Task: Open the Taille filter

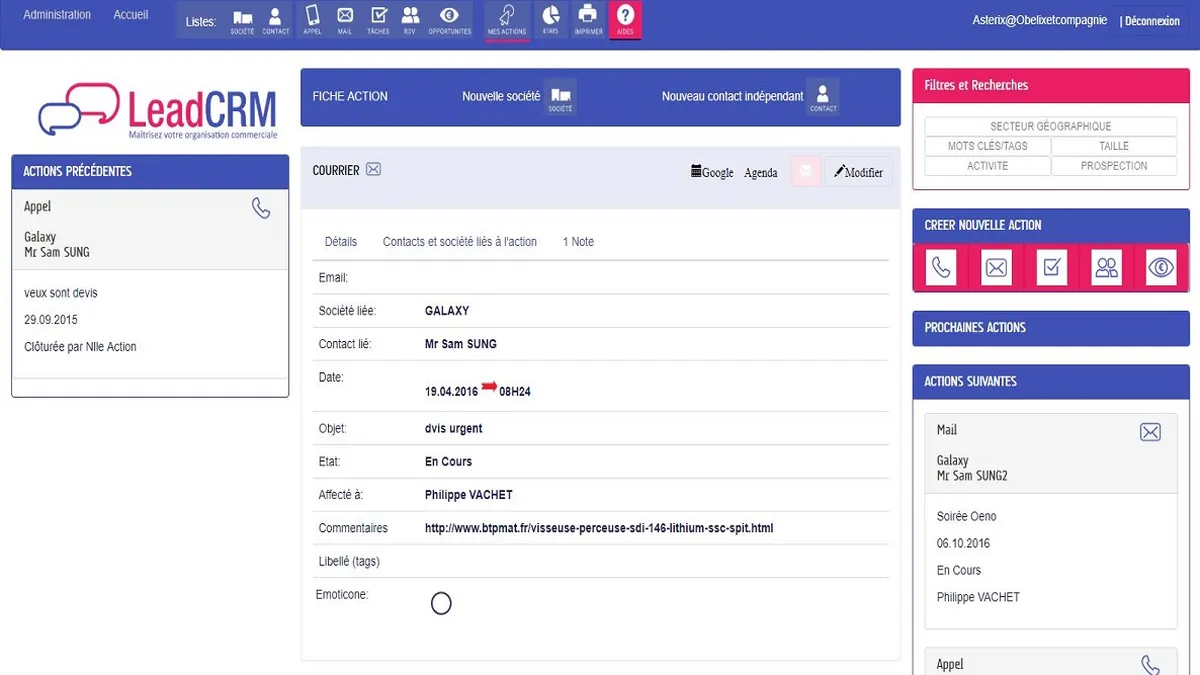Action: [1114, 146]
